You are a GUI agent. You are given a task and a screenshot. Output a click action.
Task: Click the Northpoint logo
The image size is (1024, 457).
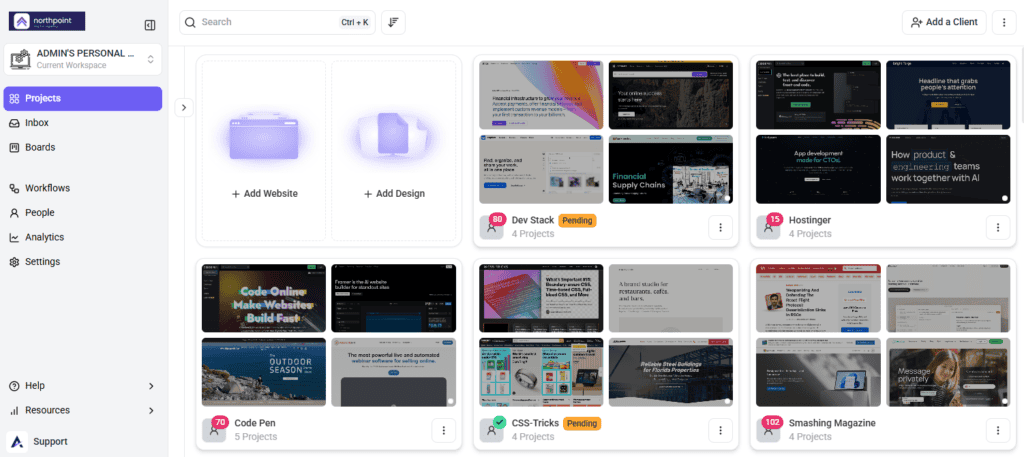pyautogui.click(x=47, y=22)
